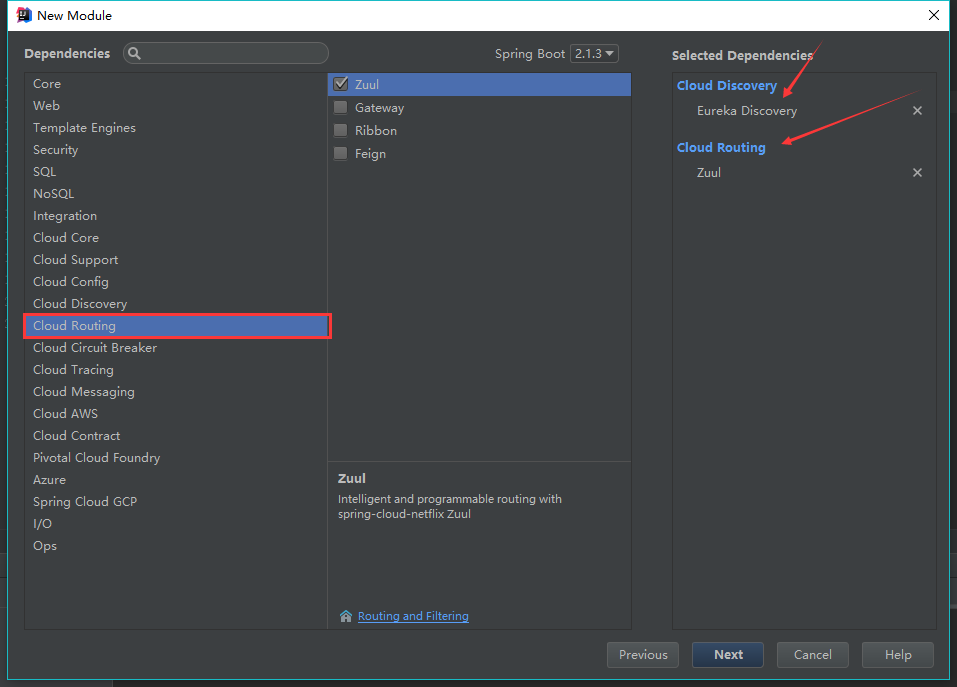Remove Eureka Discovery from selected dependencies
Image resolution: width=957 pixels, height=687 pixels.
(917, 110)
